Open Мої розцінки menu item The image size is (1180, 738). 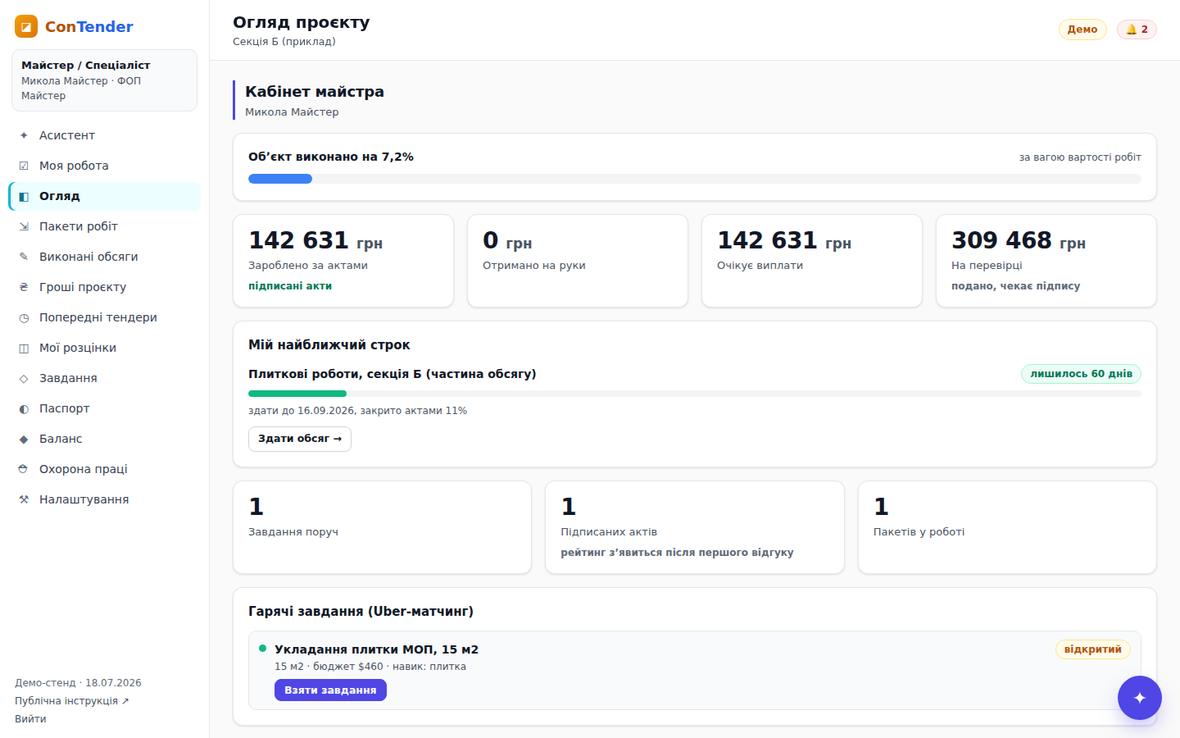pos(105,348)
